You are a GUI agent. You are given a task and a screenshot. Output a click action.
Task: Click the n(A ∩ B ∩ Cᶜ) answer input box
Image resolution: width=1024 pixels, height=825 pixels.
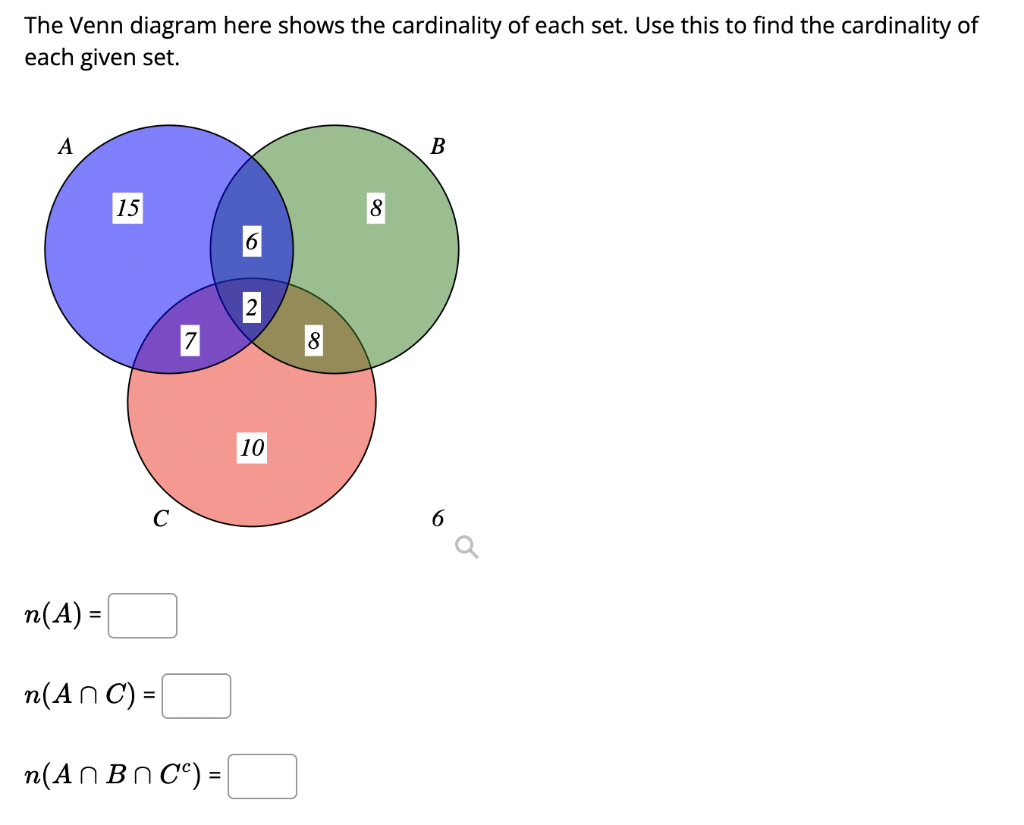coord(262,776)
